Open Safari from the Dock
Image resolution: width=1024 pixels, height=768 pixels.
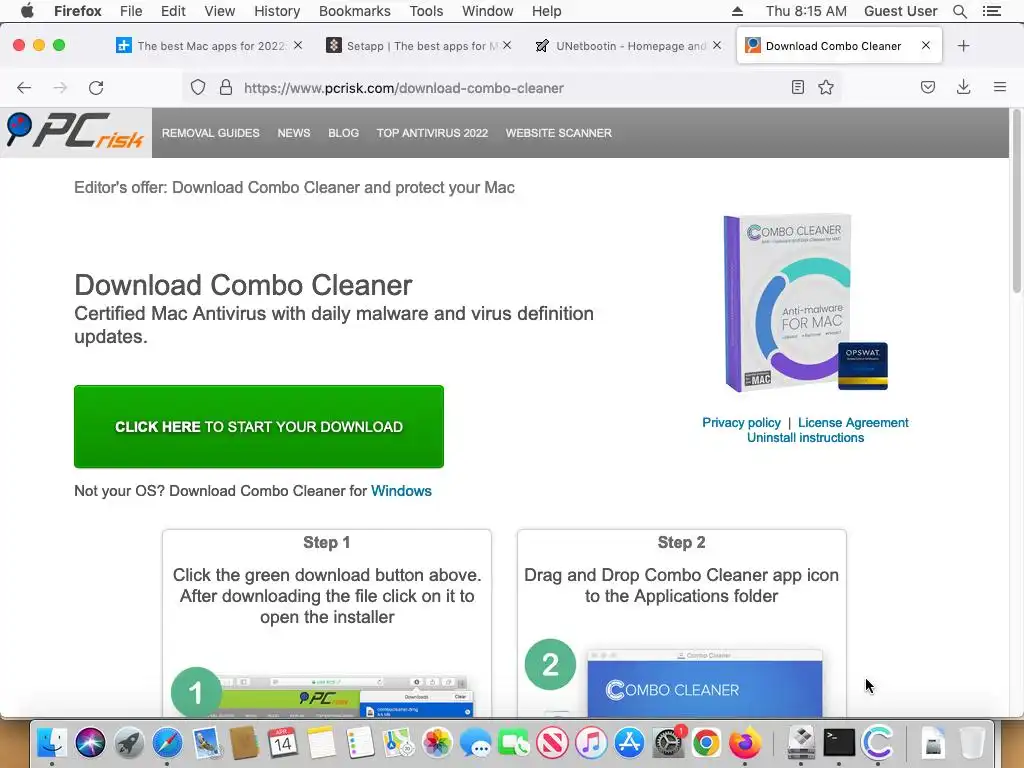coord(167,743)
